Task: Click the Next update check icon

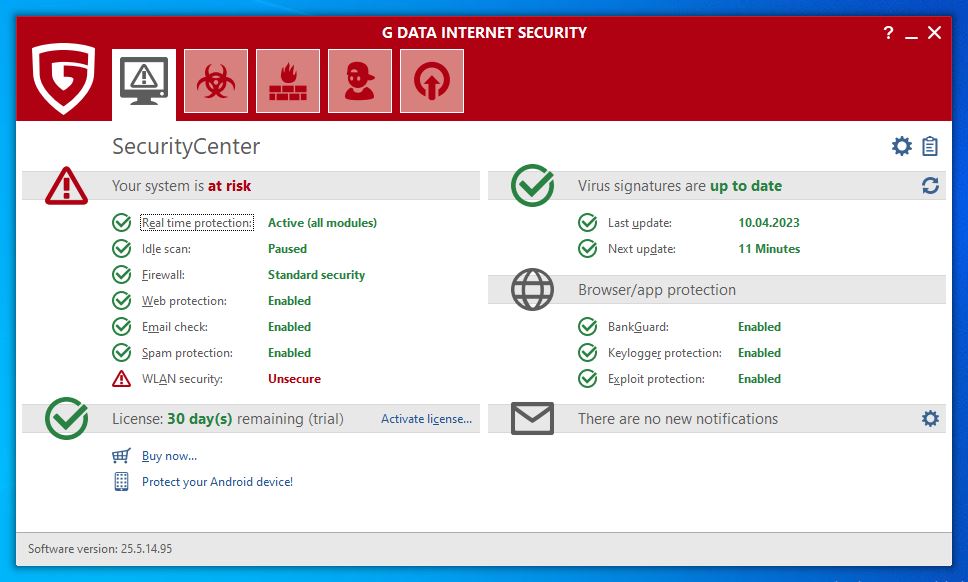Action: click(587, 248)
